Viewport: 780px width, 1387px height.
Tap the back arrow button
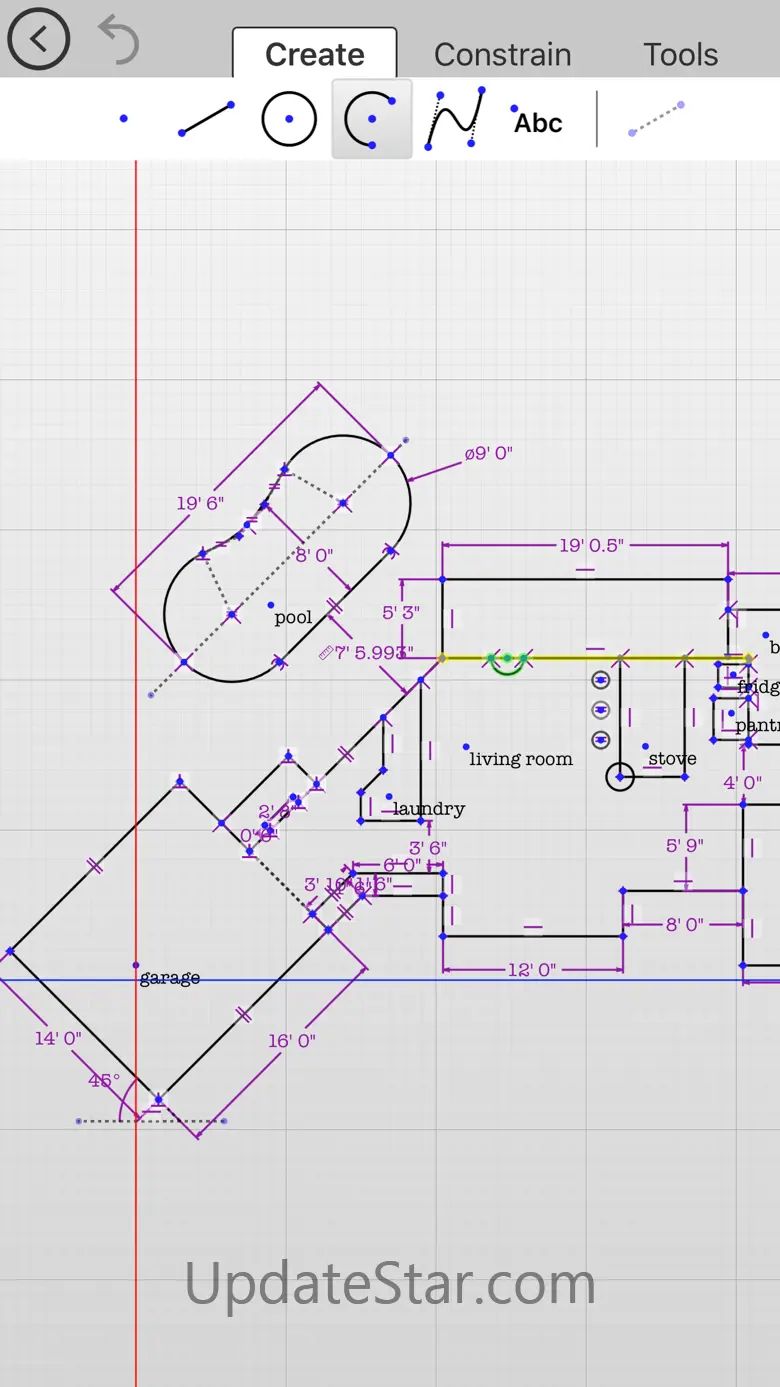pyautogui.click(x=38, y=39)
